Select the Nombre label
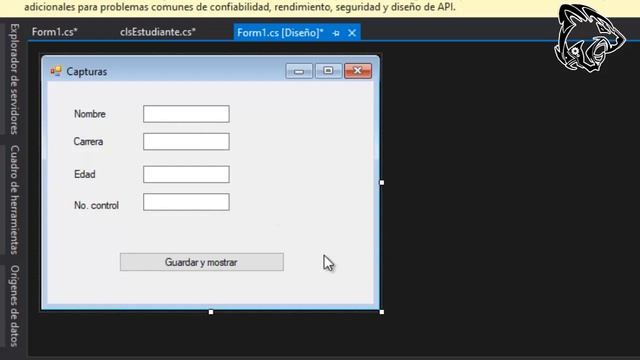The image size is (640, 360). (90, 114)
